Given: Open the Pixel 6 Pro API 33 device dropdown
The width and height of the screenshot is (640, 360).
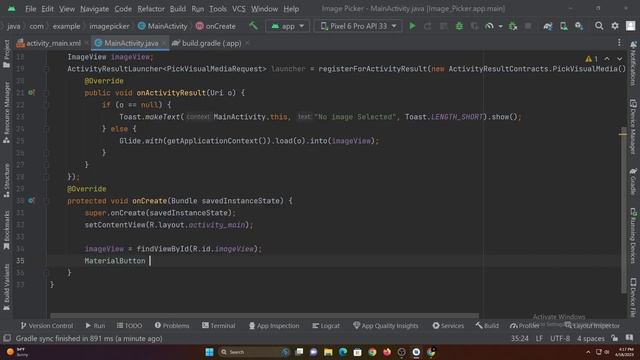Looking at the screenshot, I should [x=358, y=26].
